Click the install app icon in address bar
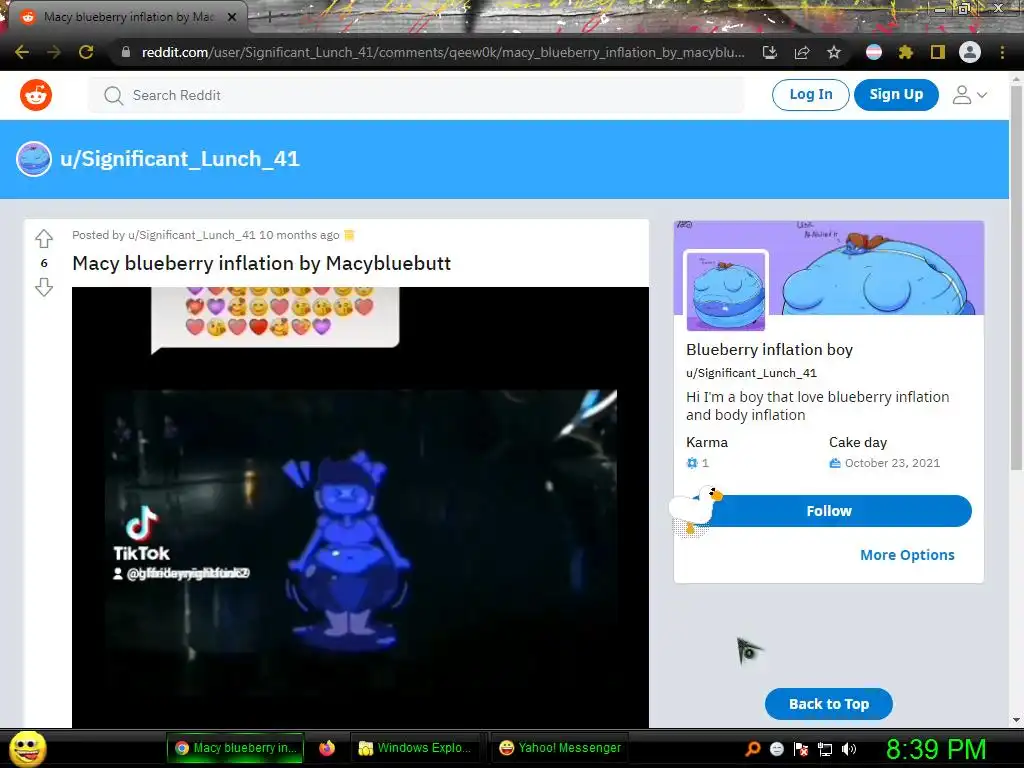This screenshot has height=768, width=1024. point(770,52)
